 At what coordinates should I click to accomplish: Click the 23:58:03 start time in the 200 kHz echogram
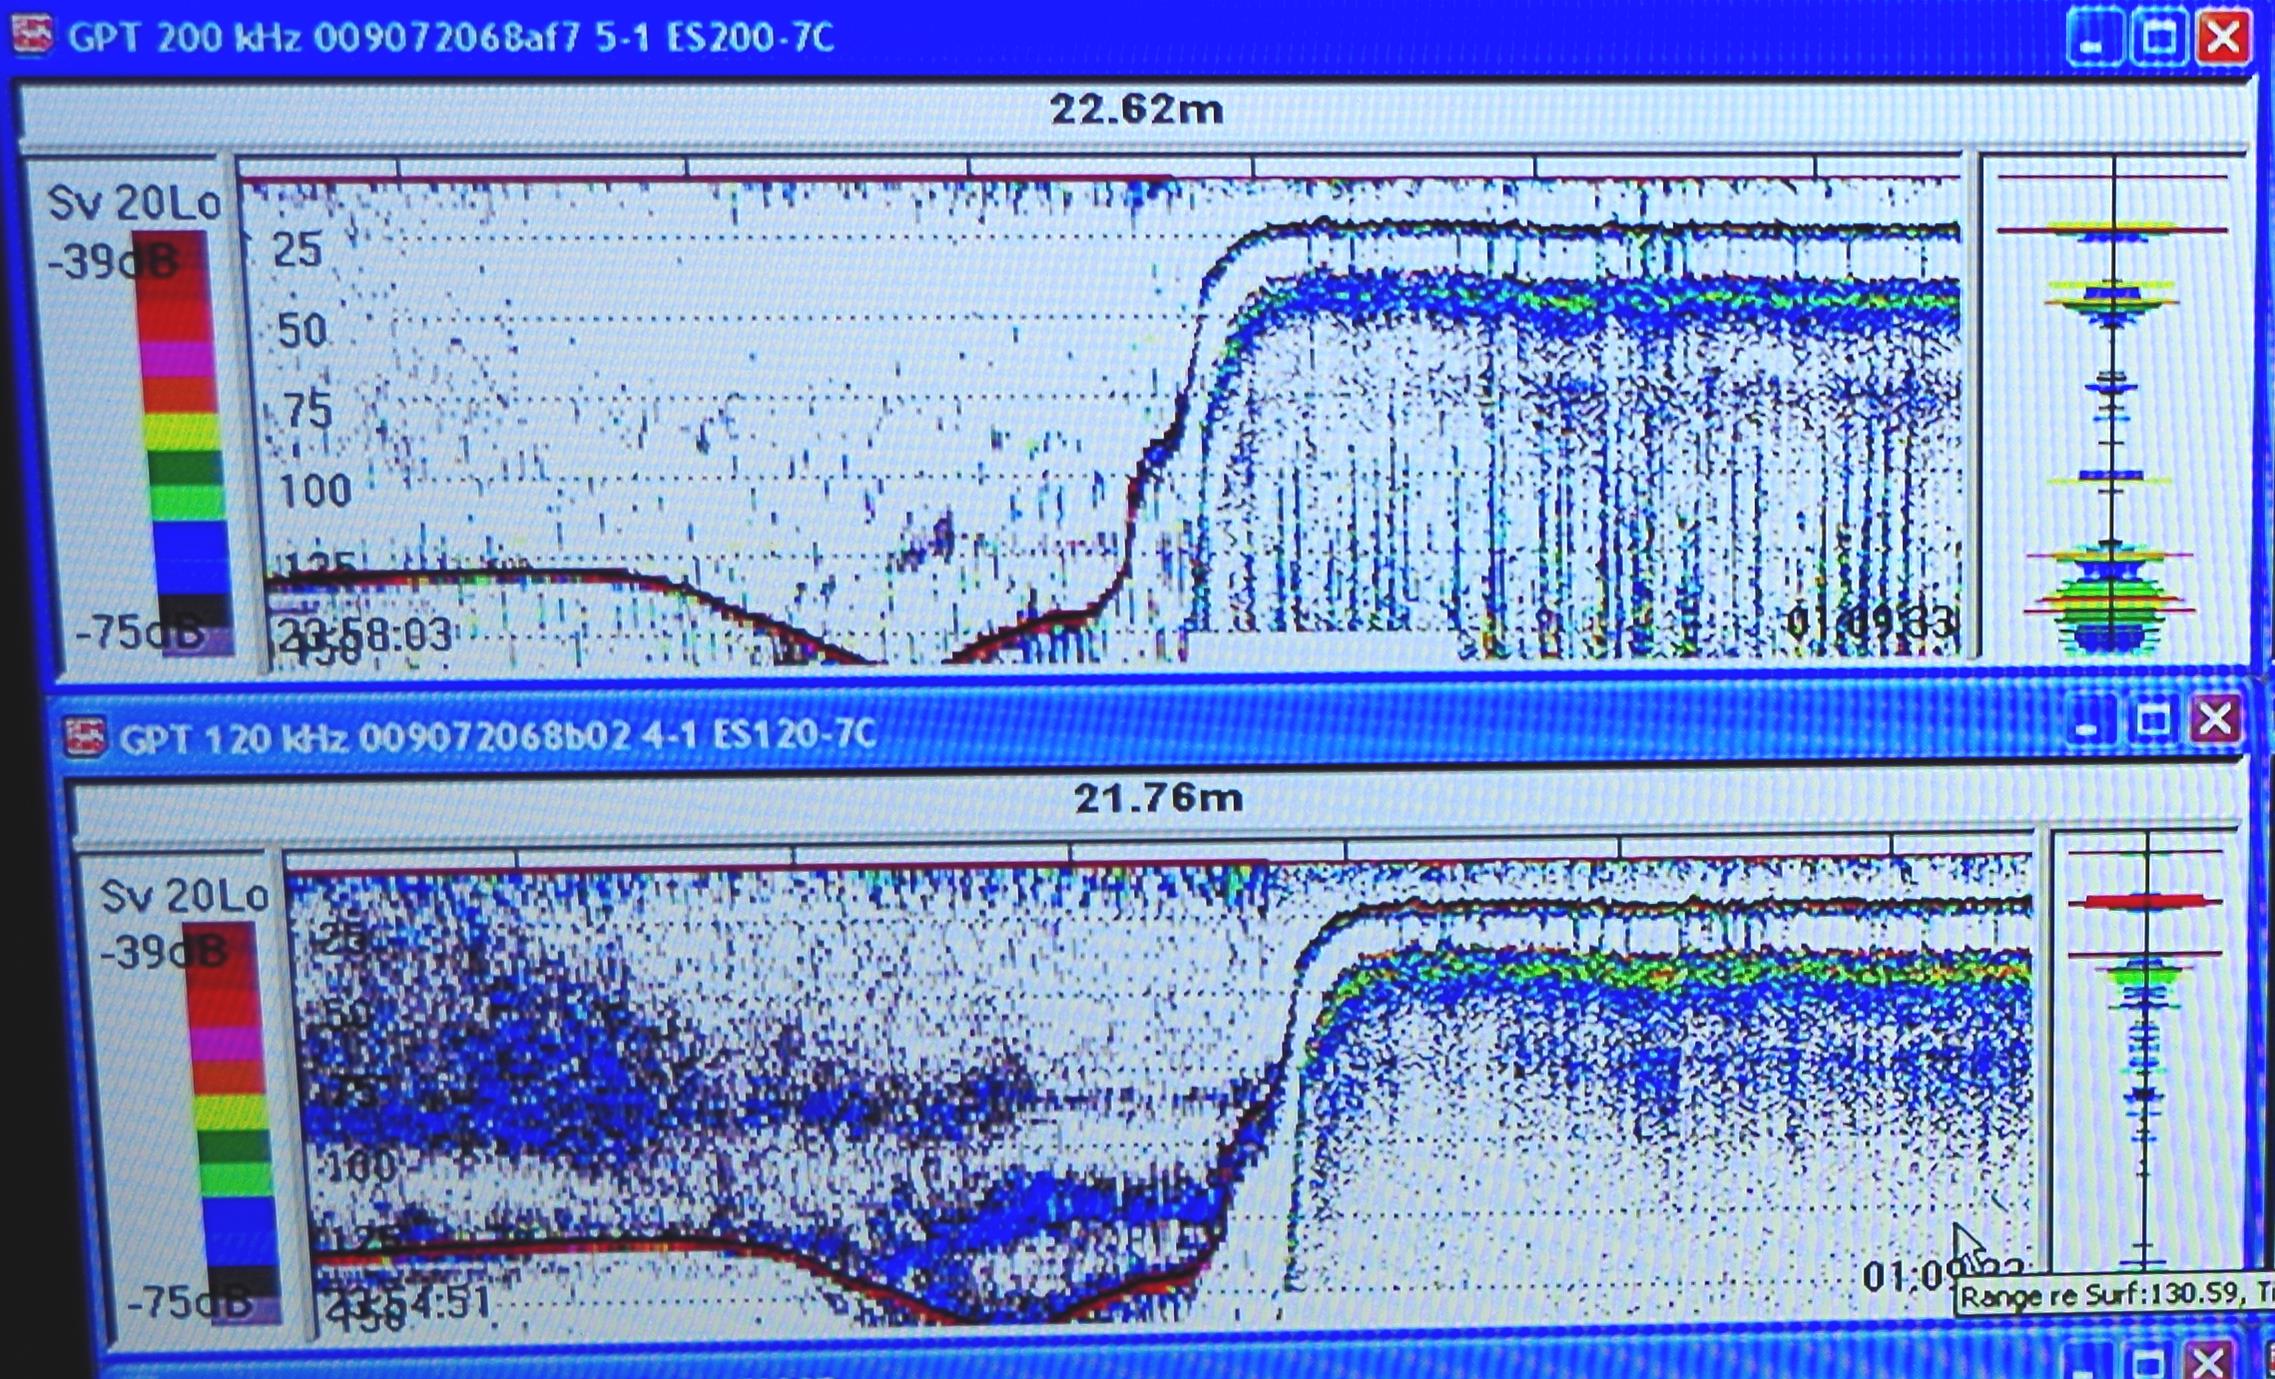tap(364, 634)
